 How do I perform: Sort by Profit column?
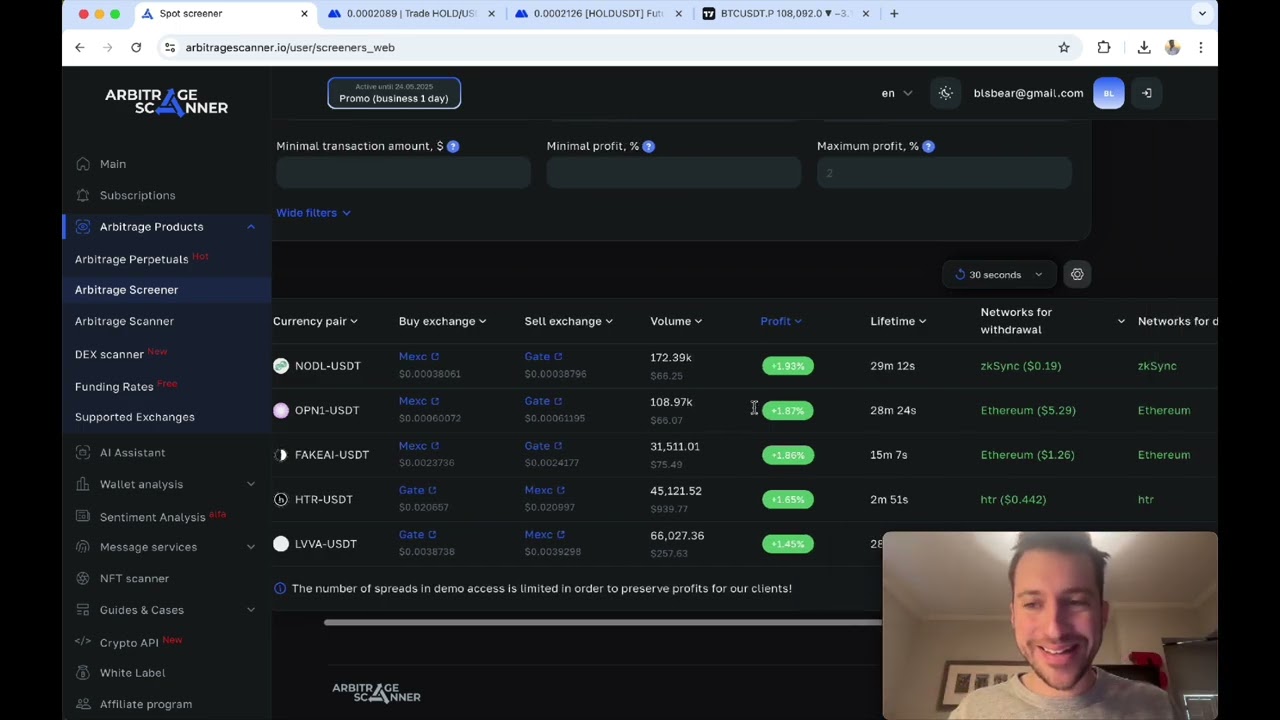click(x=781, y=321)
